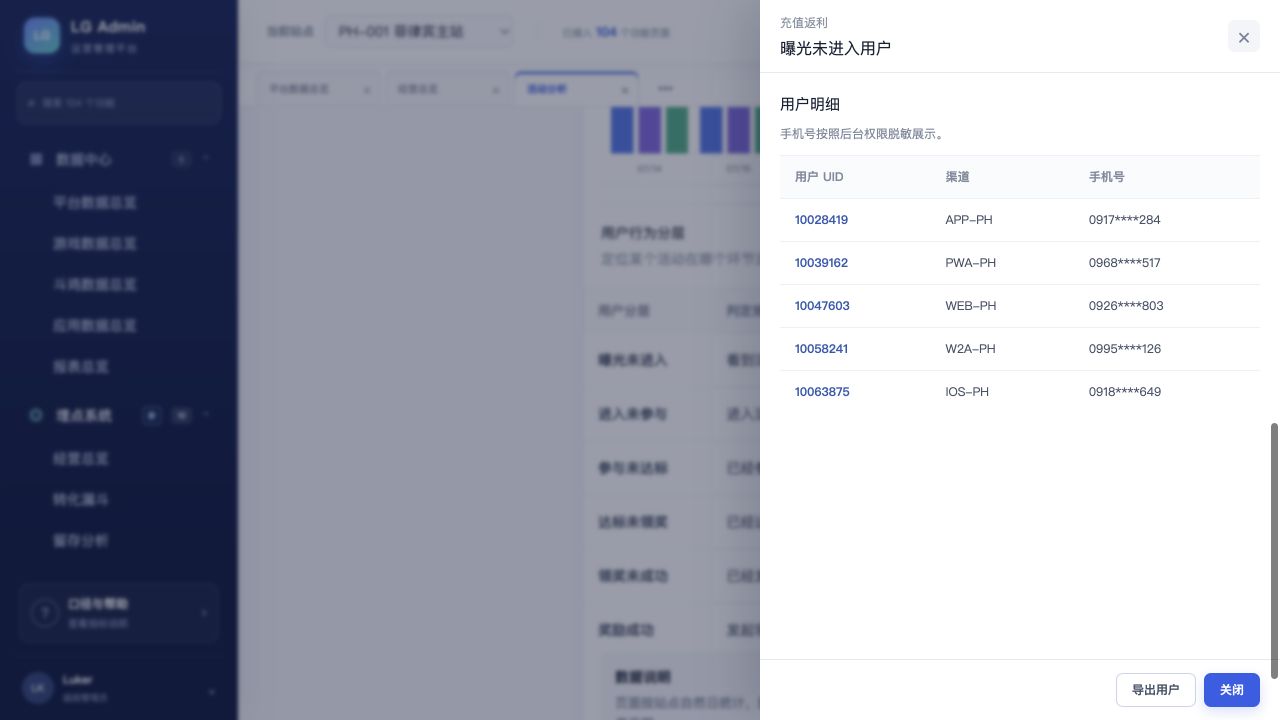Open user UID 10063875
This screenshot has height=720, width=1280.
(x=822, y=392)
